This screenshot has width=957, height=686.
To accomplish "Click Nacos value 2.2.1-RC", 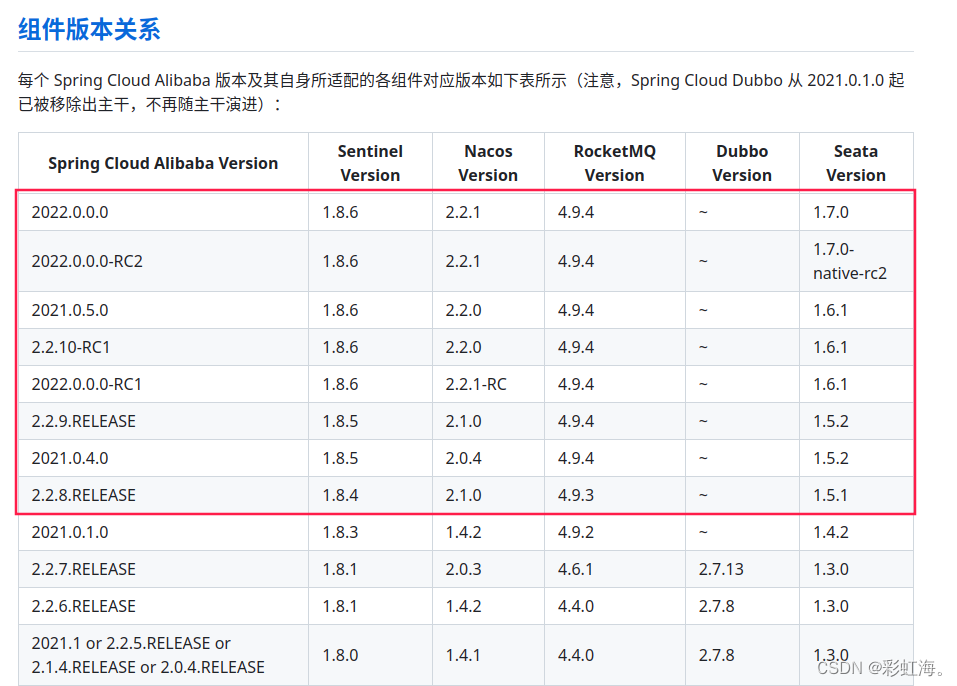I will pos(475,384).
